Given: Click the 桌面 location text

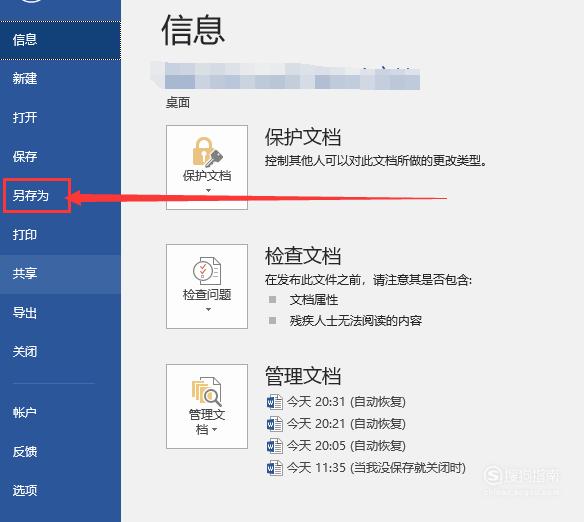Looking at the screenshot, I should [x=178, y=102].
